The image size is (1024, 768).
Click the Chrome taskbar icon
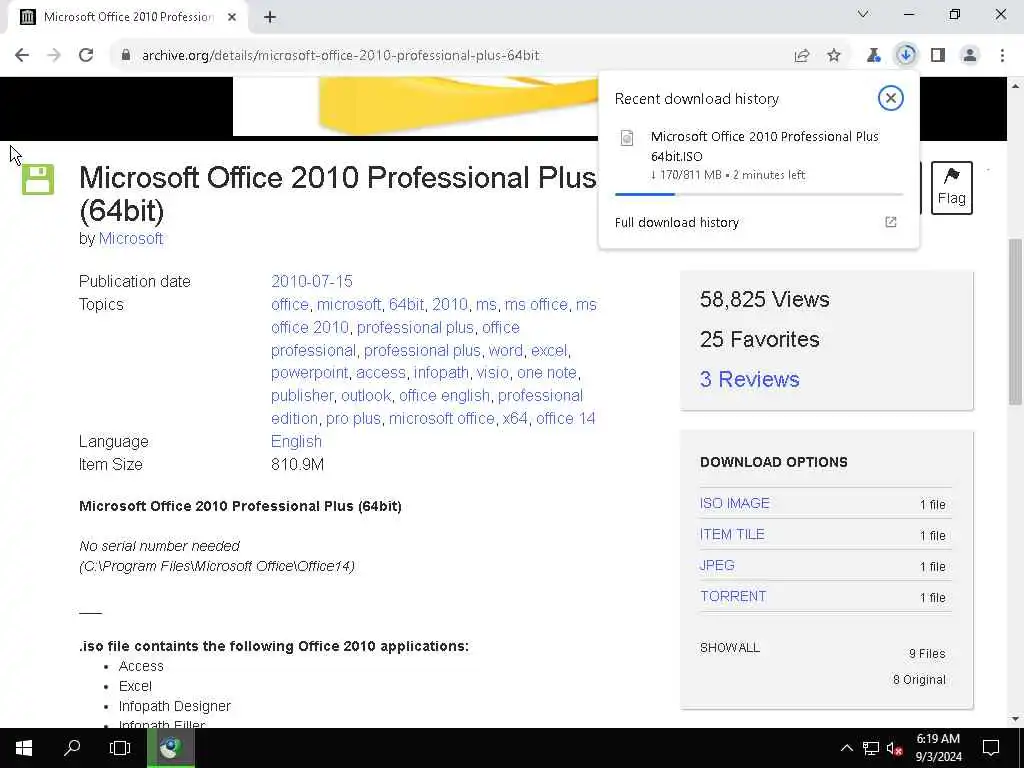click(170, 748)
